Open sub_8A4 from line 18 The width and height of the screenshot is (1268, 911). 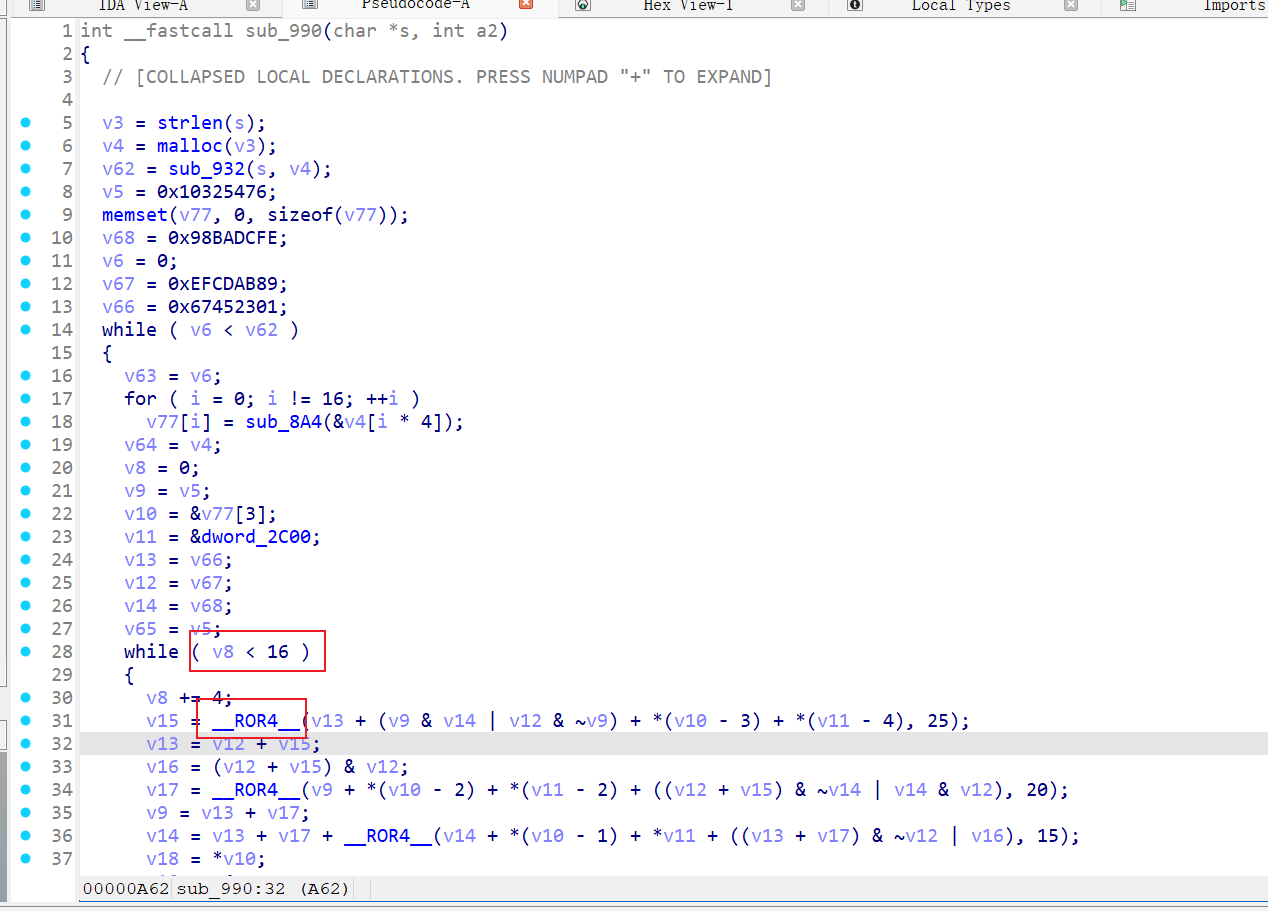(x=284, y=421)
